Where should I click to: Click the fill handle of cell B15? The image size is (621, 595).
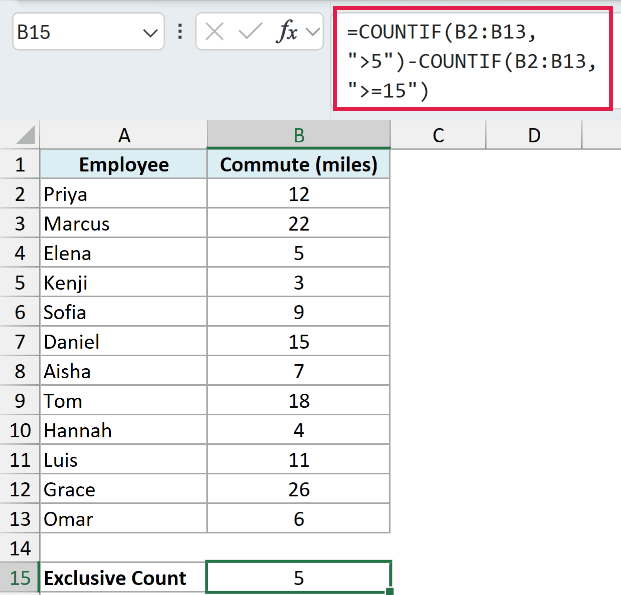pyautogui.click(x=390, y=591)
